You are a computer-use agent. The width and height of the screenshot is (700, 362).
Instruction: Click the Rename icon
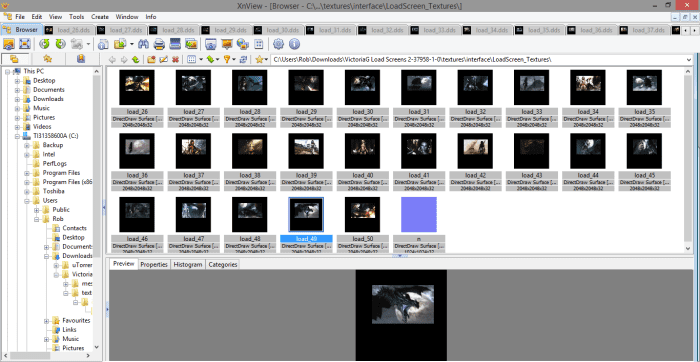coord(163,59)
